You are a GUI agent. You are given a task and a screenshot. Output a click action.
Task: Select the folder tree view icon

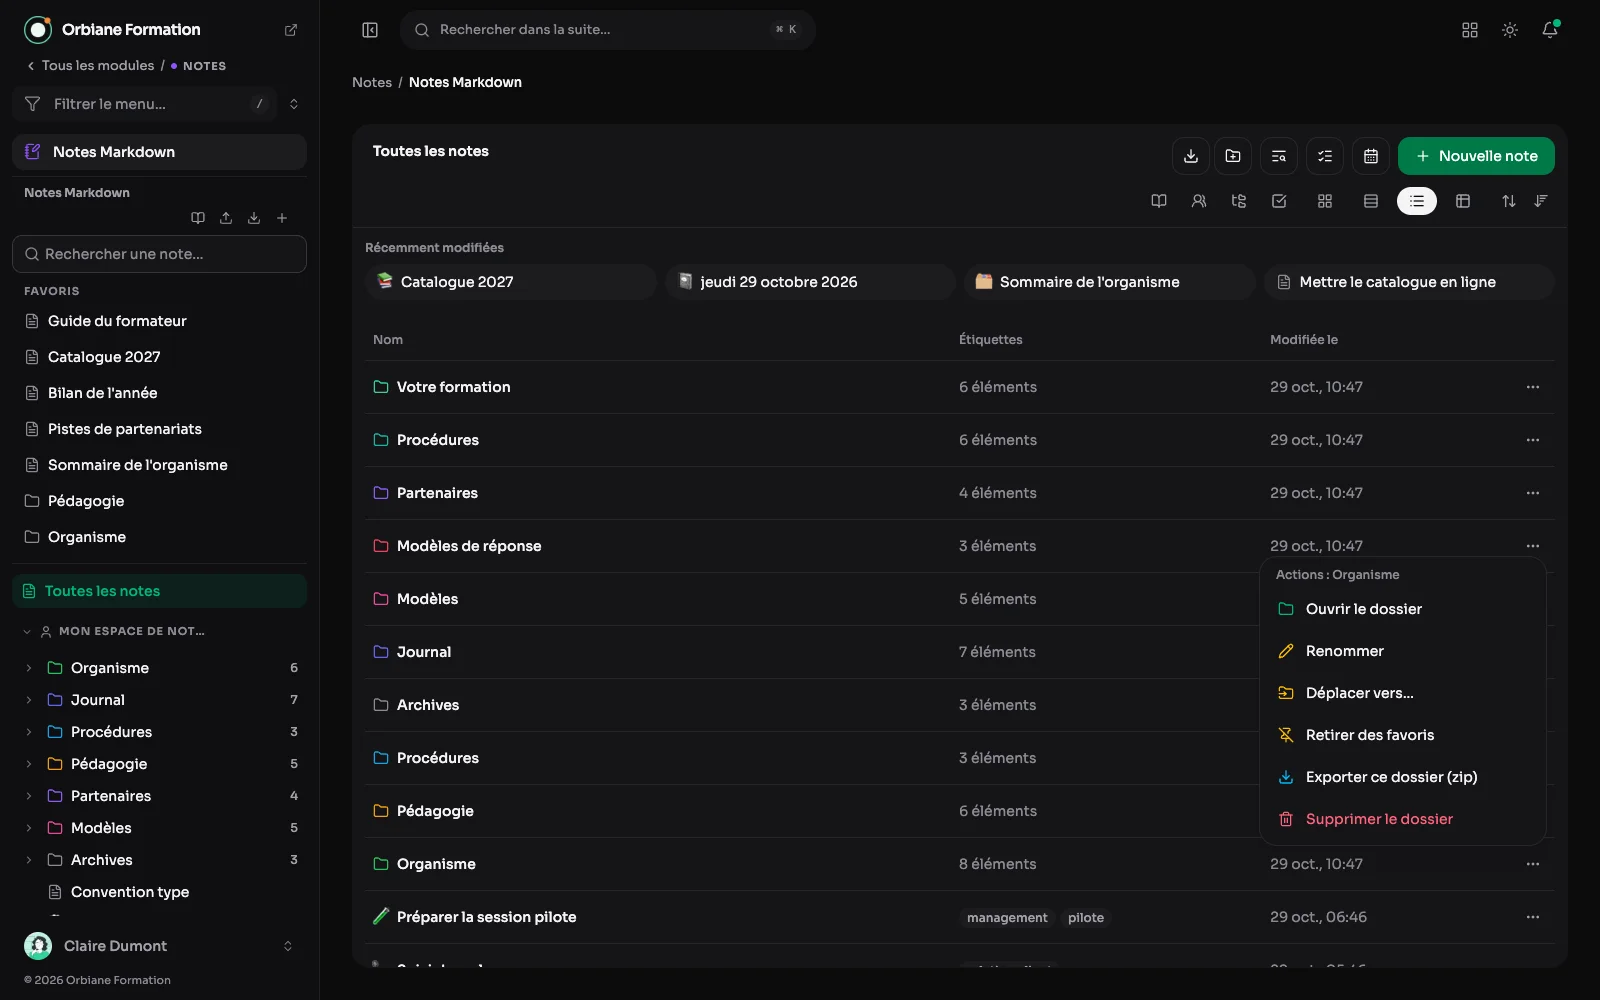point(1239,201)
